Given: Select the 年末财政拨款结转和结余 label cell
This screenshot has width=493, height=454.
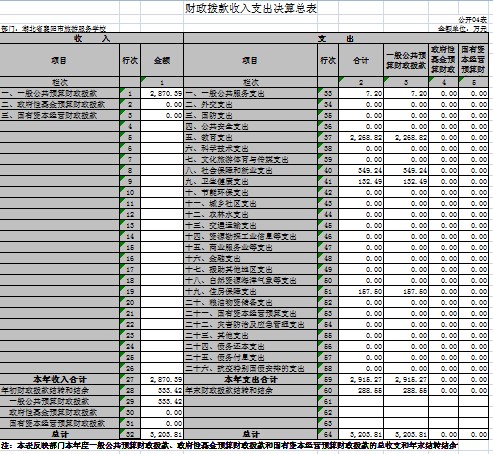Looking at the screenshot, I should tap(251, 390).
